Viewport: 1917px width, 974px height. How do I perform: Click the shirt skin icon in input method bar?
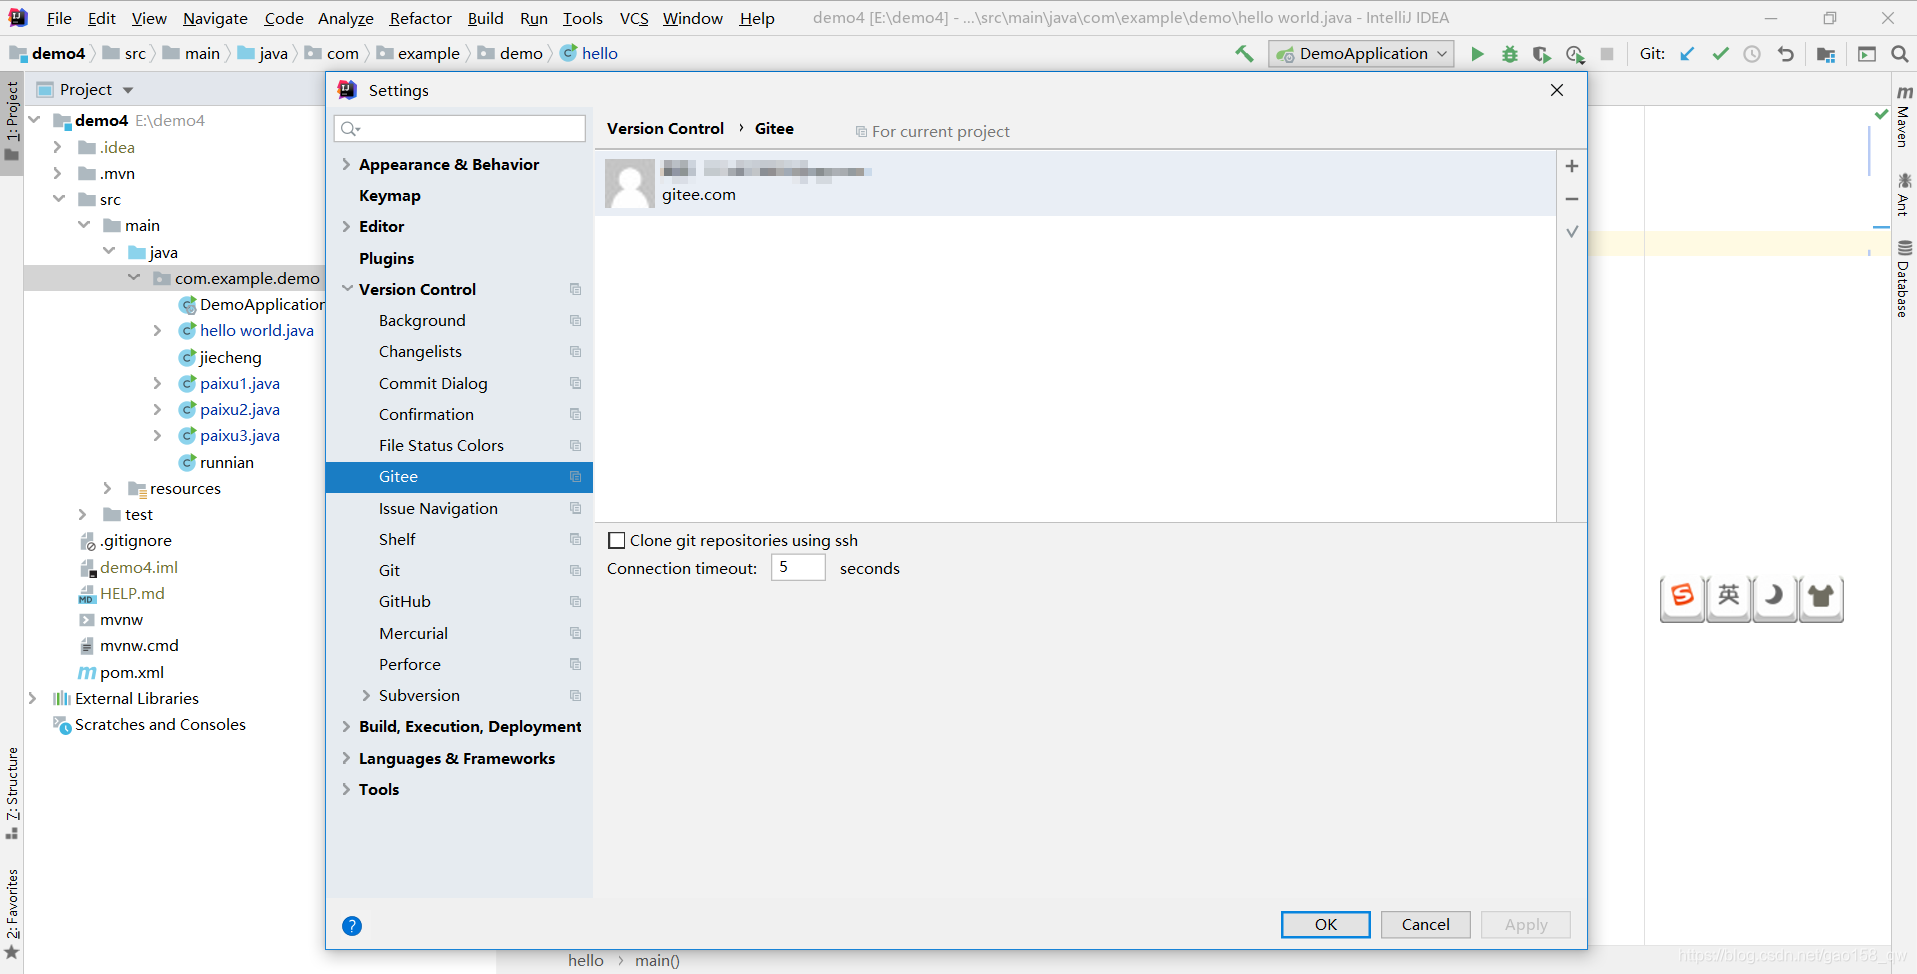[x=1821, y=597]
